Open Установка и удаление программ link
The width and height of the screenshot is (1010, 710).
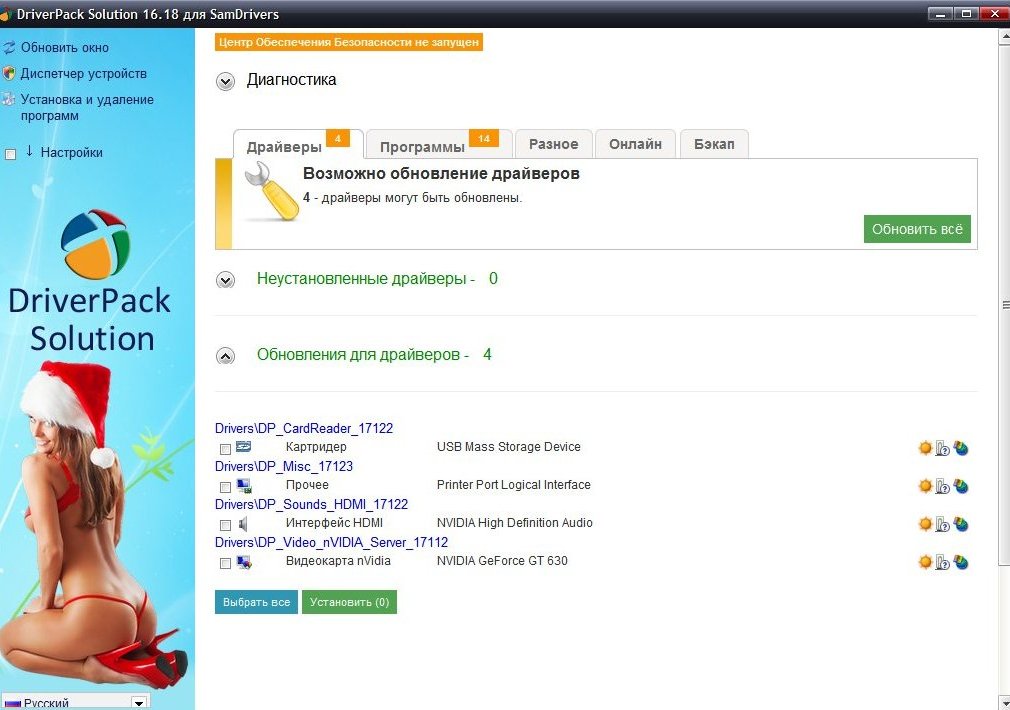[87, 108]
